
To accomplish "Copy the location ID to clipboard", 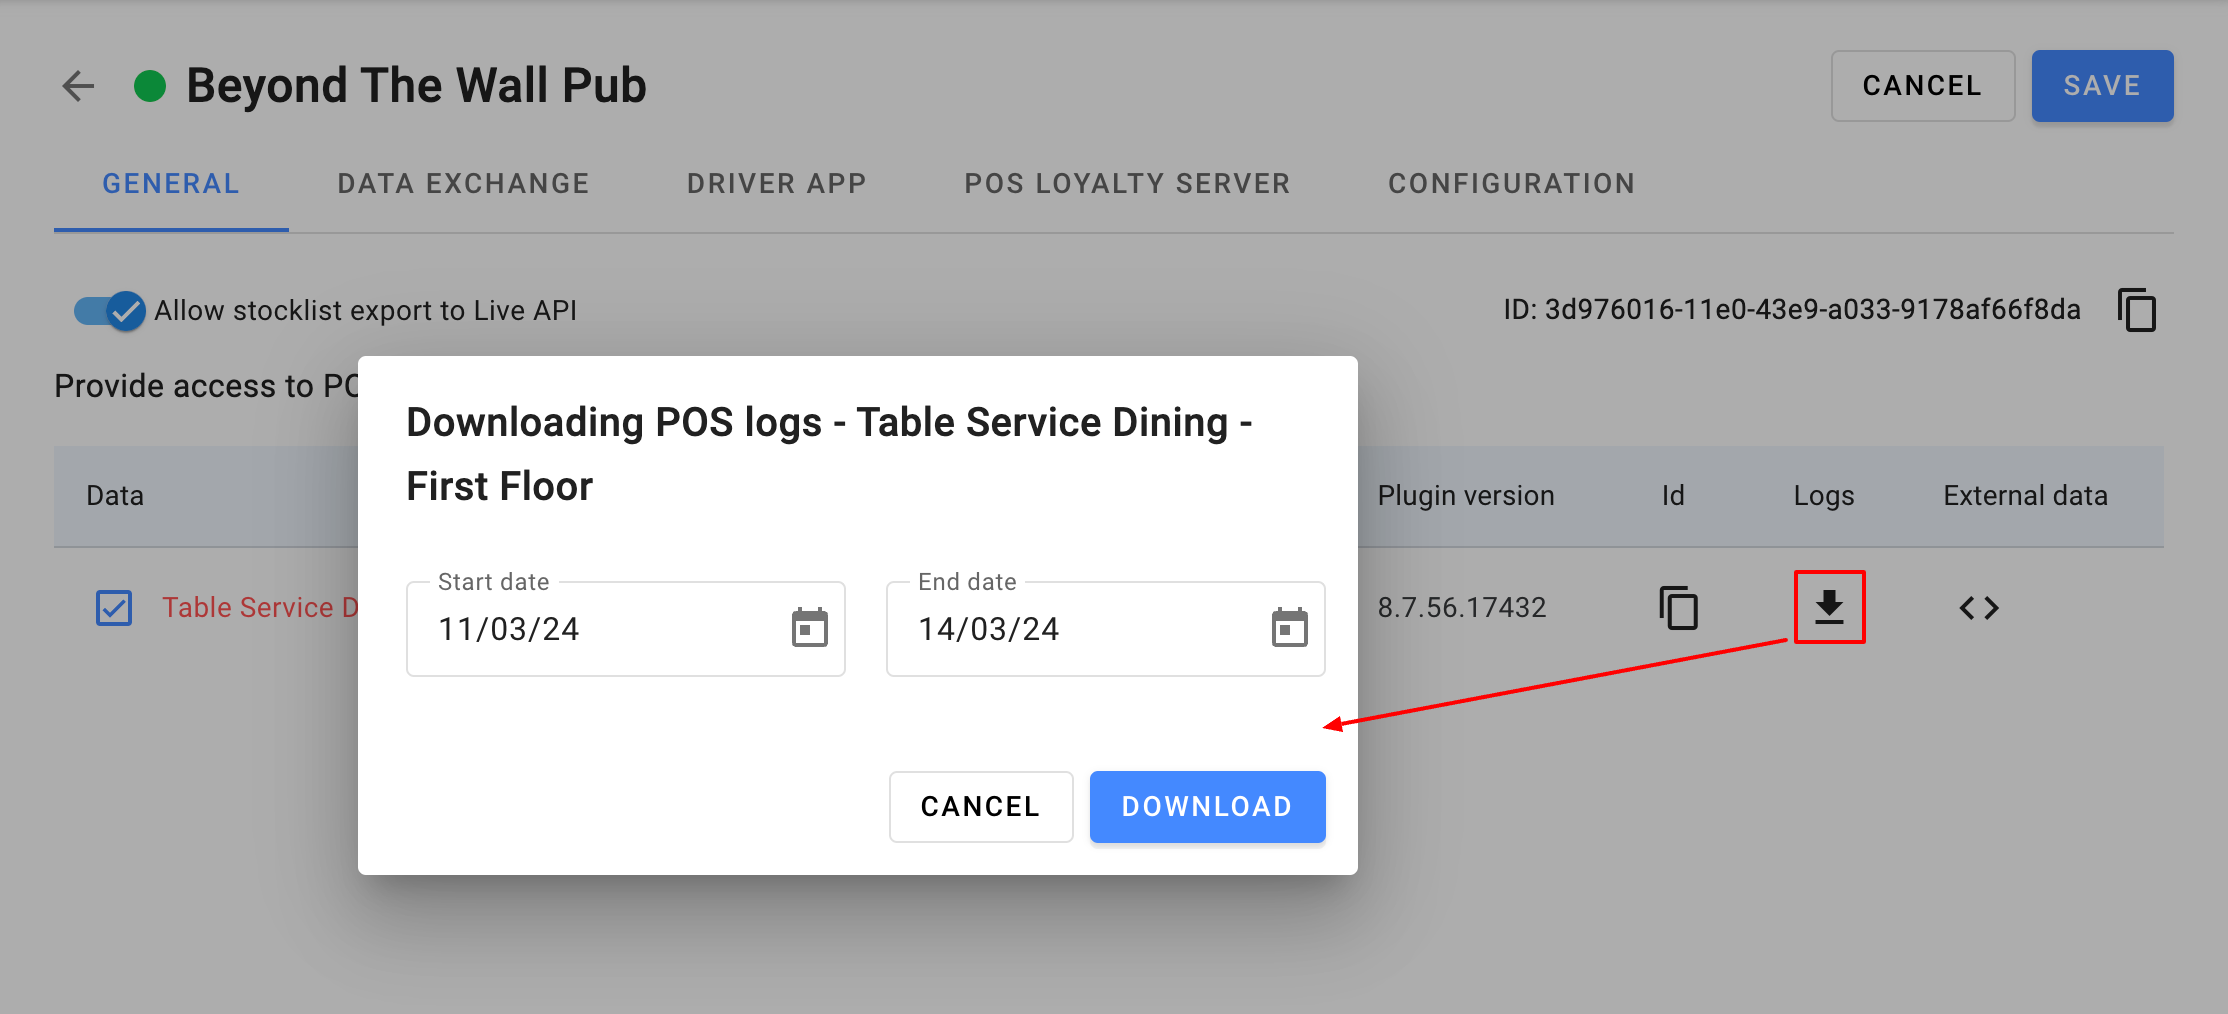I will pyautogui.click(x=2136, y=310).
